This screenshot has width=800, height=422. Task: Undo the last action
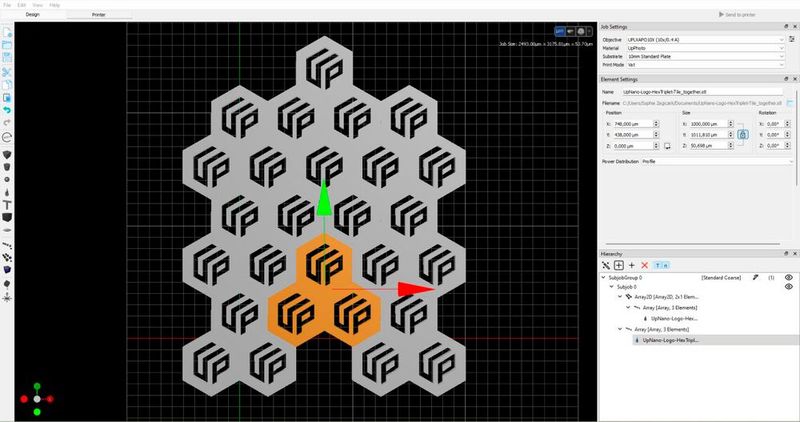click(7, 110)
